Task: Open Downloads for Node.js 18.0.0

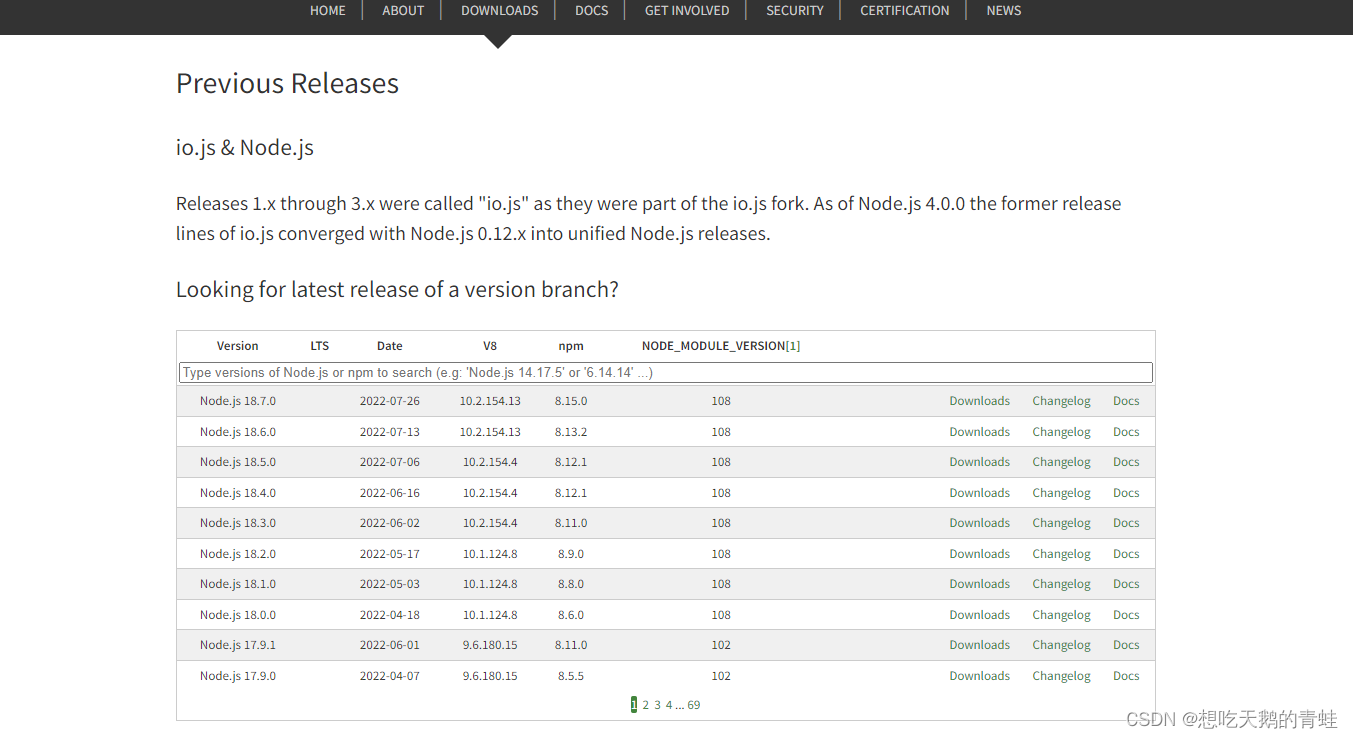Action: click(x=980, y=615)
